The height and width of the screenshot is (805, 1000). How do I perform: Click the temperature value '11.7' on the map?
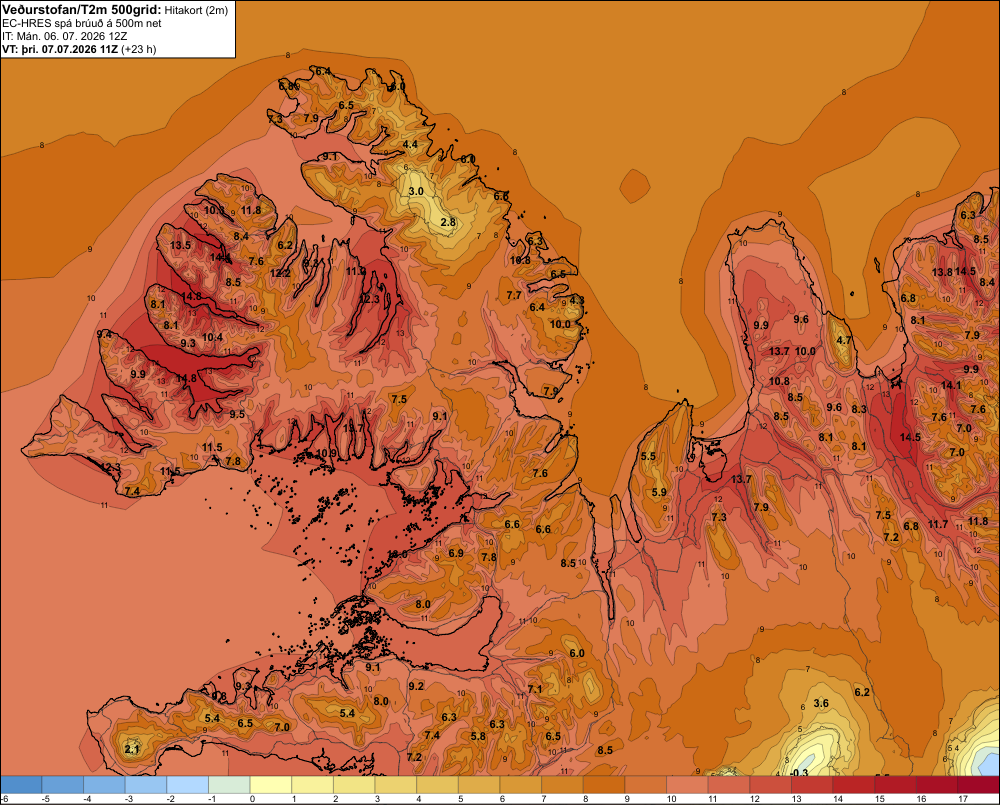pos(938,524)
